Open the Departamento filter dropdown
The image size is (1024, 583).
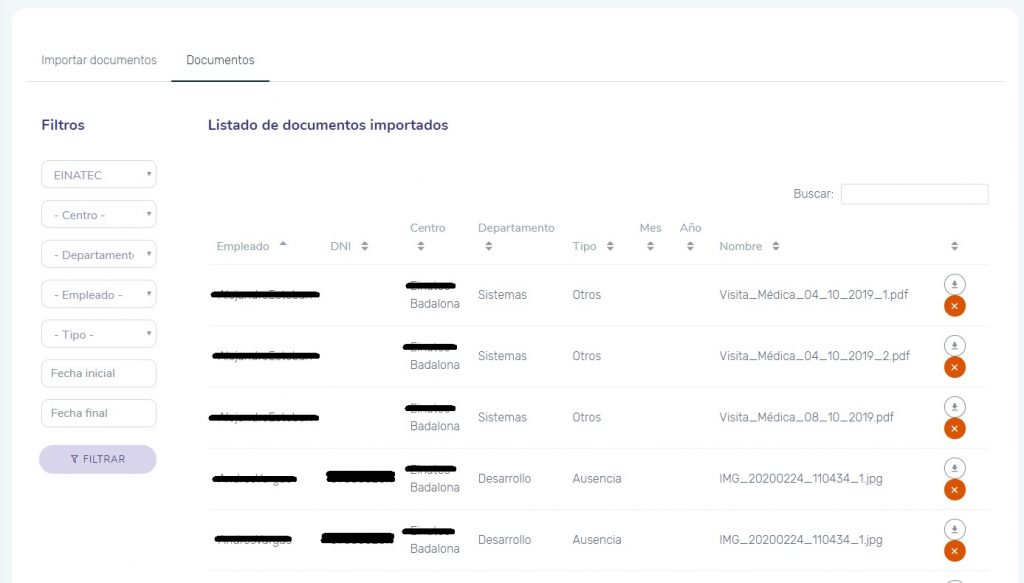98,255
